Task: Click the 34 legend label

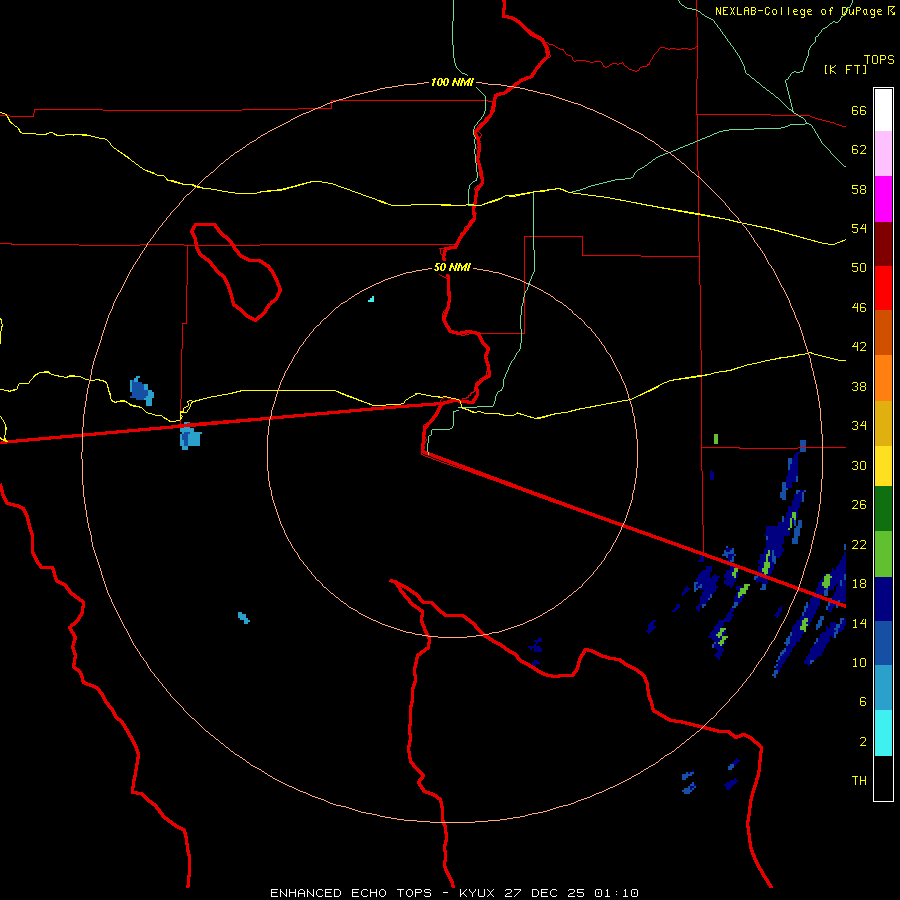Action: tap(859, 426)
